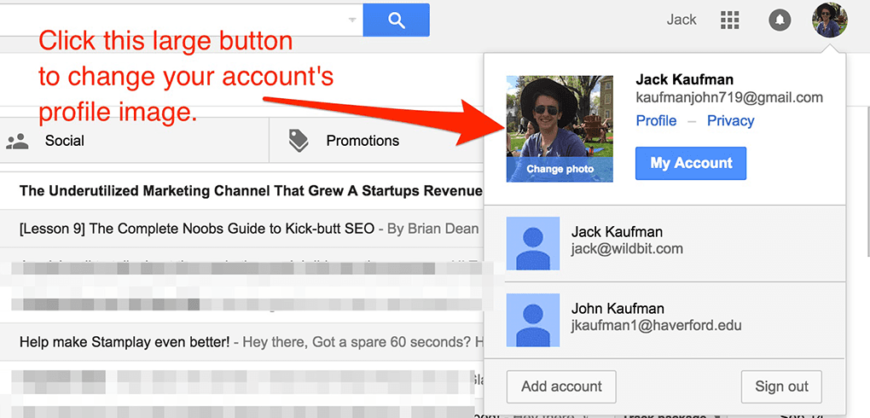
Task: Open the Help make Stamplay even better email
Action: [x=240, y=341]
